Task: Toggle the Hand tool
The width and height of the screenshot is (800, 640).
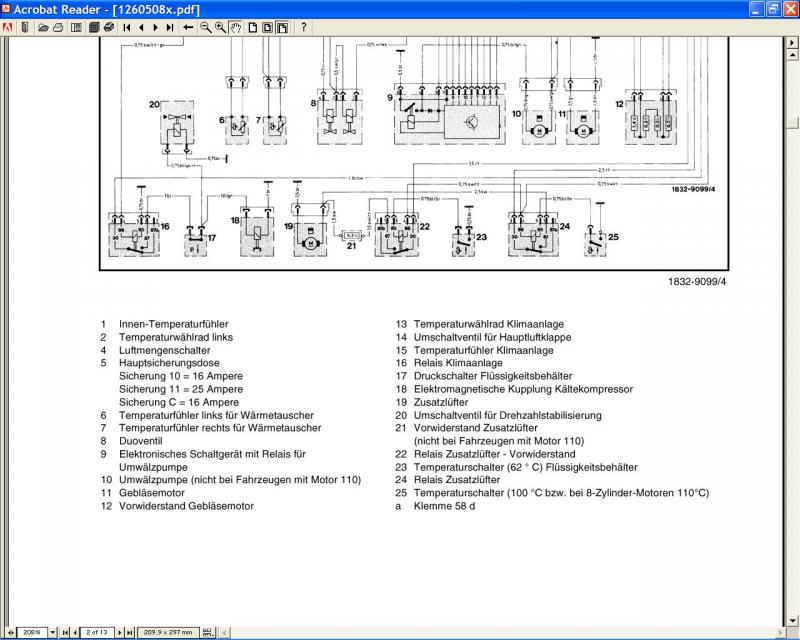Action: click(236, 27)
